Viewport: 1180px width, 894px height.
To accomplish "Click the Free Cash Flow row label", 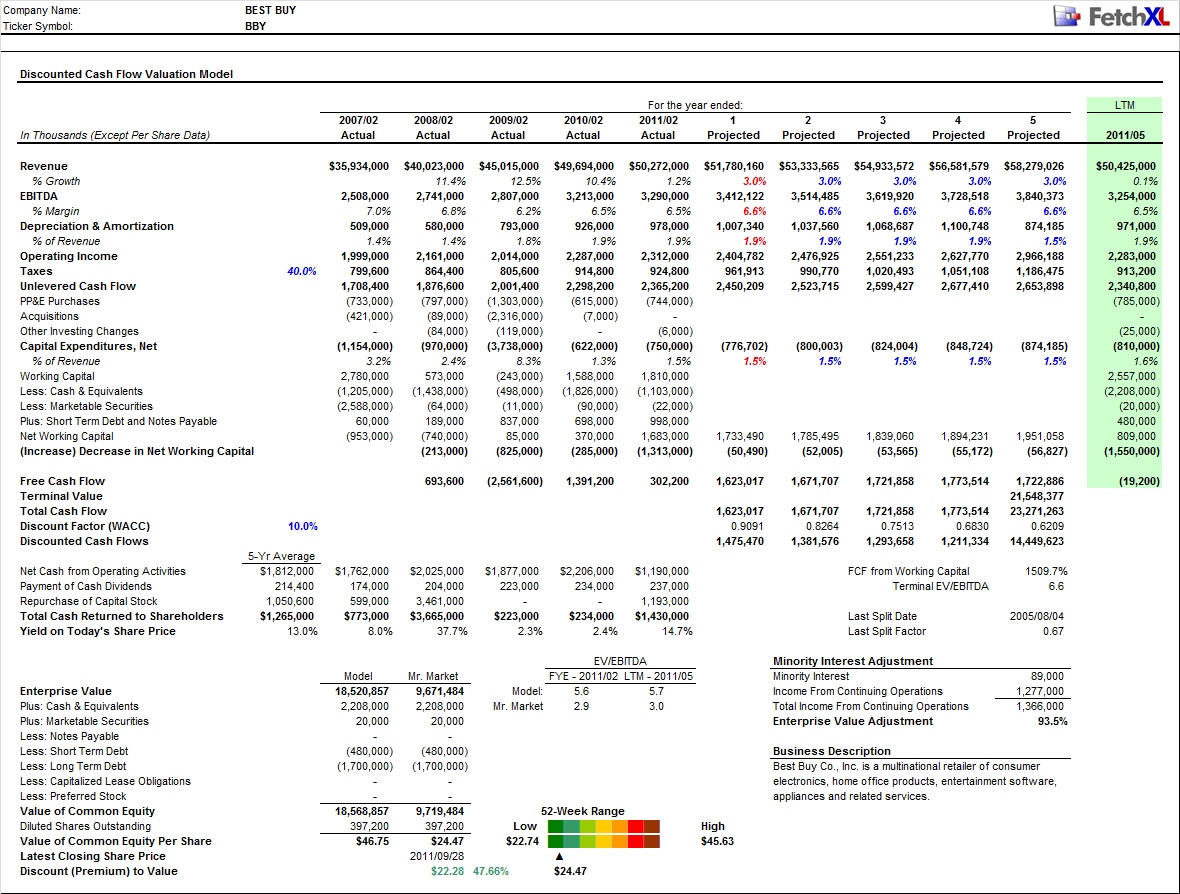I will [62, 481].
